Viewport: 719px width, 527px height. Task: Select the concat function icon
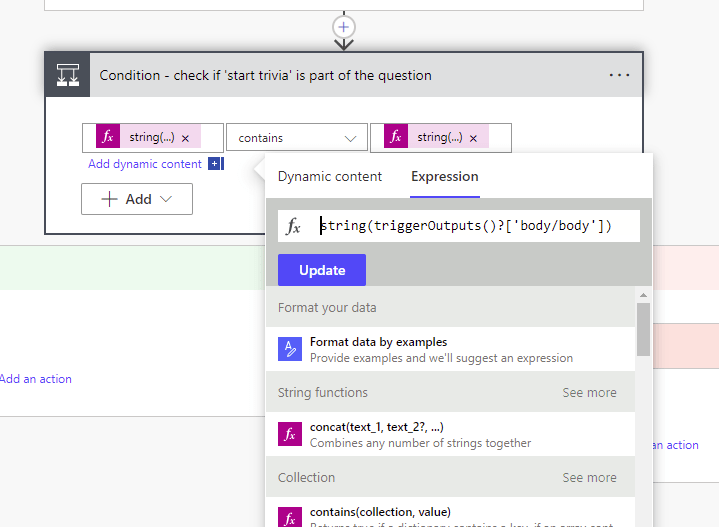[x=289, y=434]
